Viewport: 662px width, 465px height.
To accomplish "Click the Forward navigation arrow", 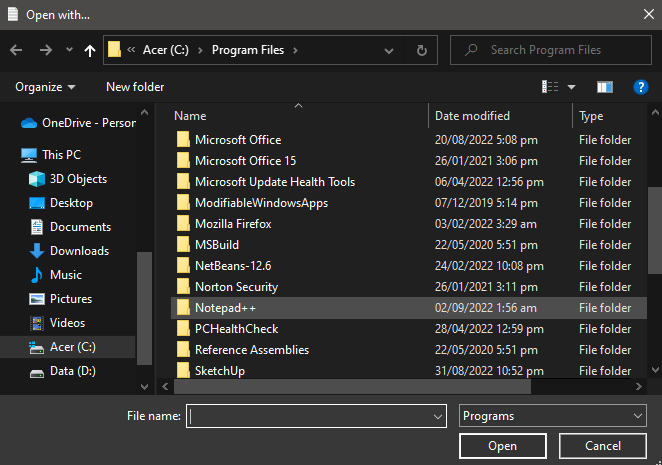I will 46,50.
